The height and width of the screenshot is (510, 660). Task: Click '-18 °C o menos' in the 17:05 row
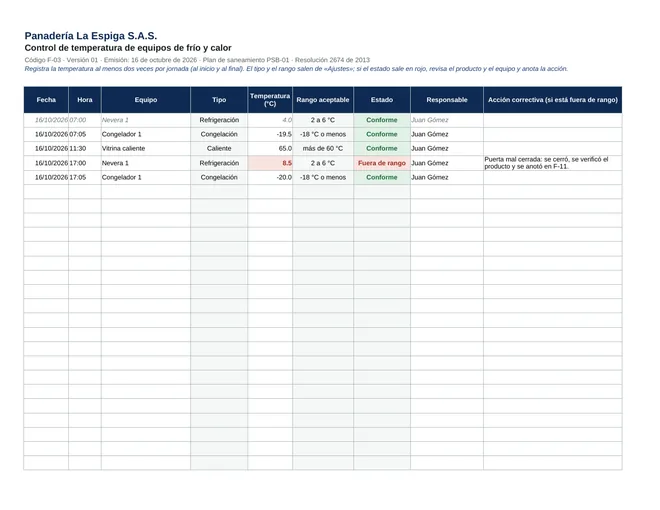[x=323, y=177]
